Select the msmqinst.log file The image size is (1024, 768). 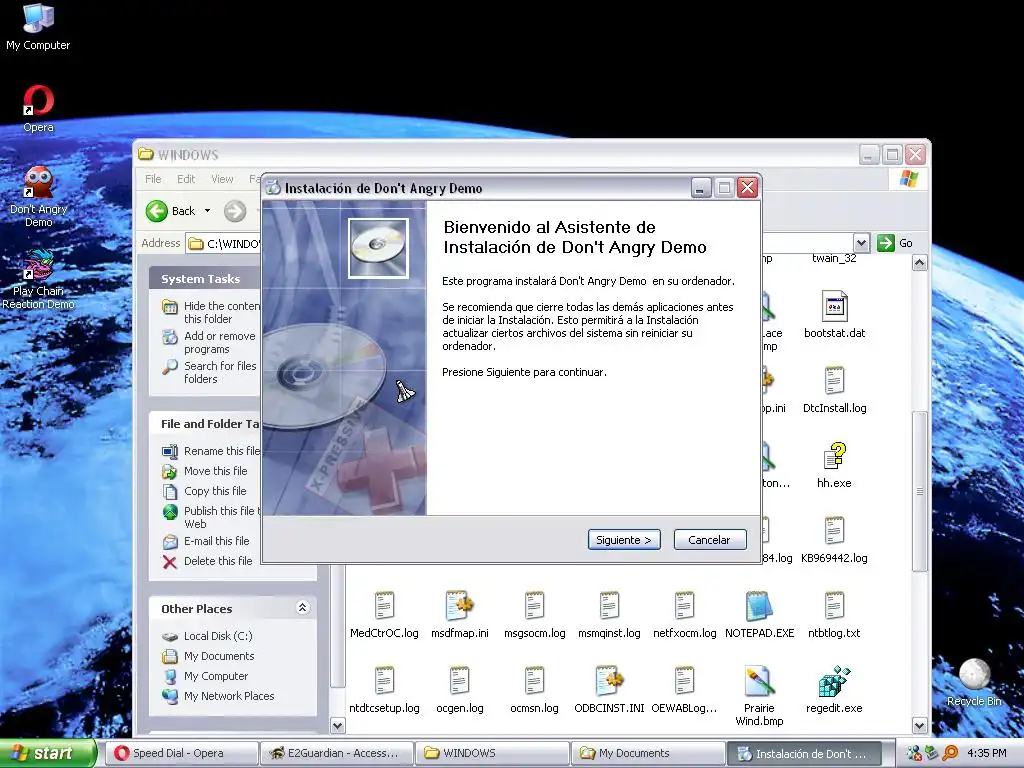(609, 615)
